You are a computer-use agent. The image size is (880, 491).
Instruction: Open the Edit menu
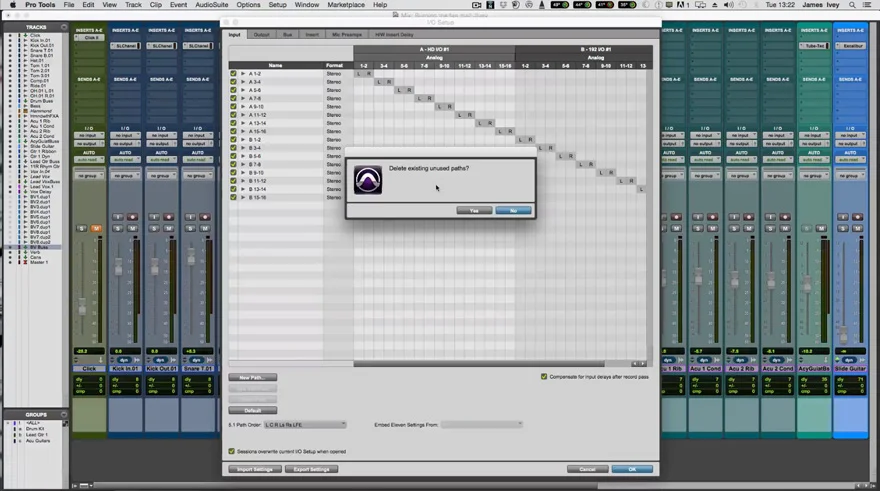click(x=88, y=5)
